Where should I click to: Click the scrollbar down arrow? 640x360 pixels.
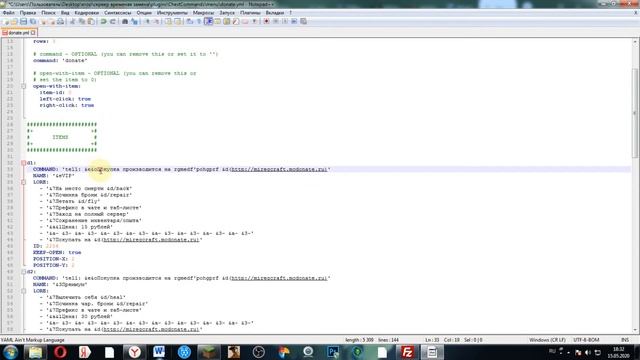click(635, 330)
